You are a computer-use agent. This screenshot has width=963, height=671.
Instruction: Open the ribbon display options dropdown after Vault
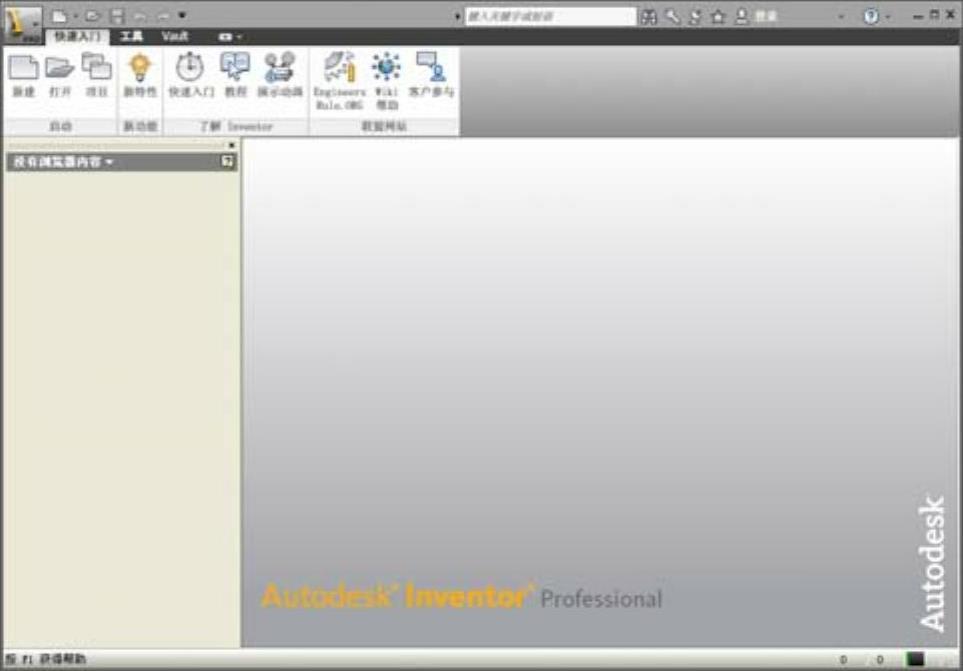pyautogui.click(x=230, y=37)
